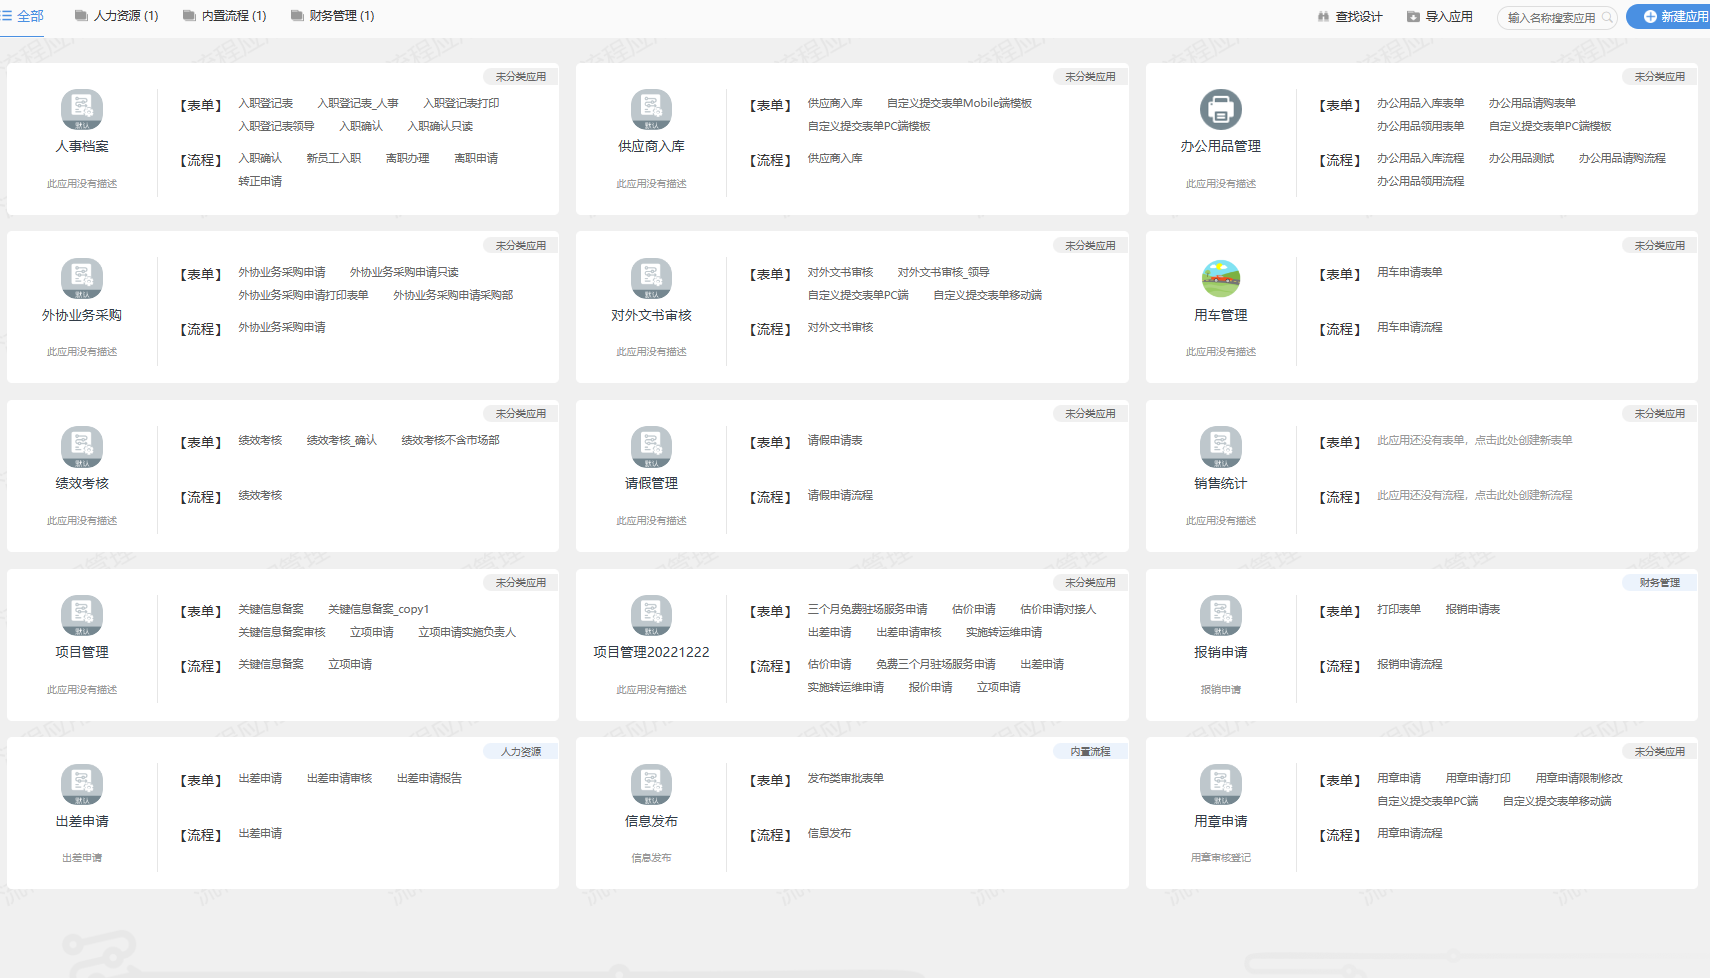Focus the 输入名称搜索应用 search field
Image resolution: width=1710 pixels, height=978 pixels.
[x=1556, y=17]
